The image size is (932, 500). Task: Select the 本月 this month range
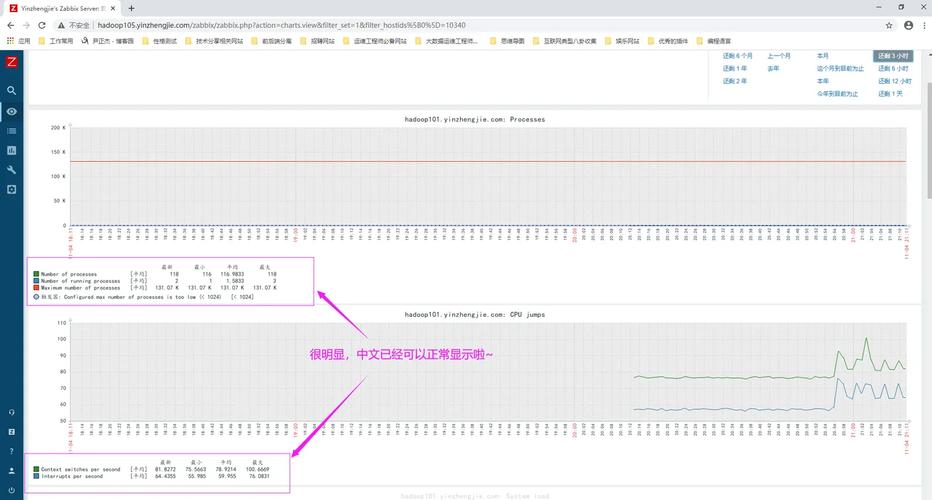[823, 56]
